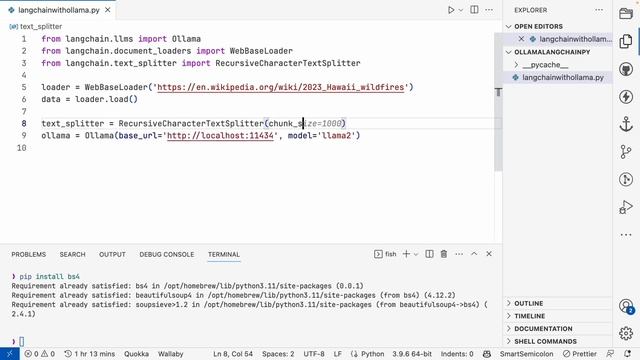Screen dimensions: 640x360
Task: Create new terminal with plus icon
Action: [406, 254]
